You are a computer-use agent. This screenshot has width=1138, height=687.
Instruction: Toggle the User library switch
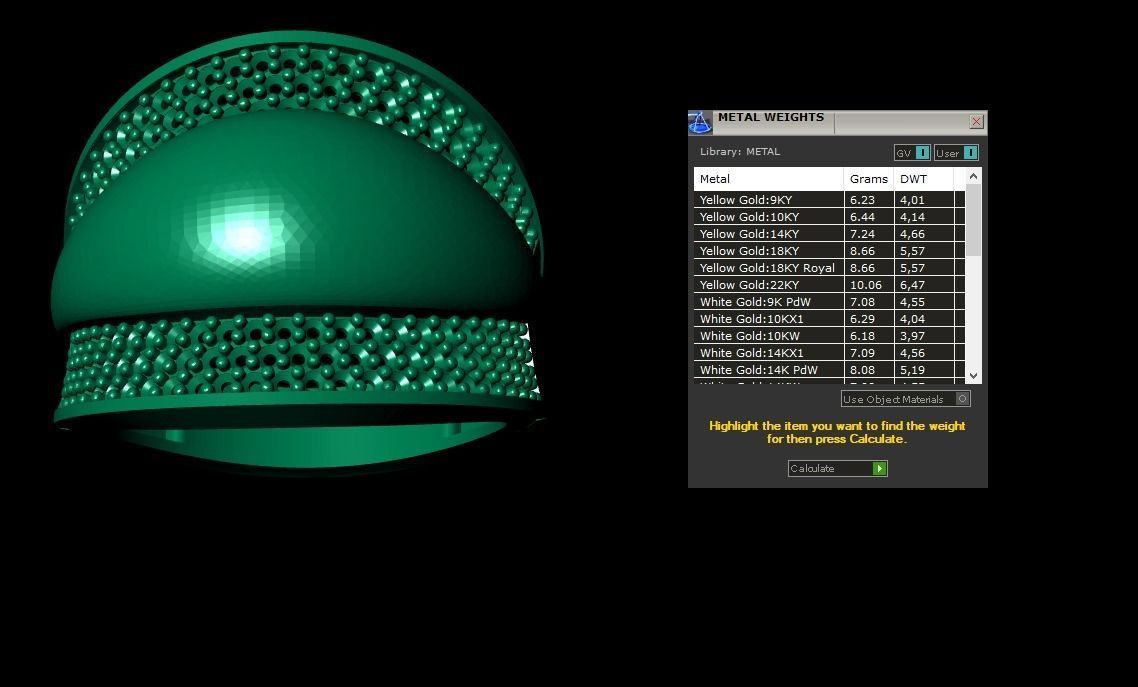pos(957,152)
